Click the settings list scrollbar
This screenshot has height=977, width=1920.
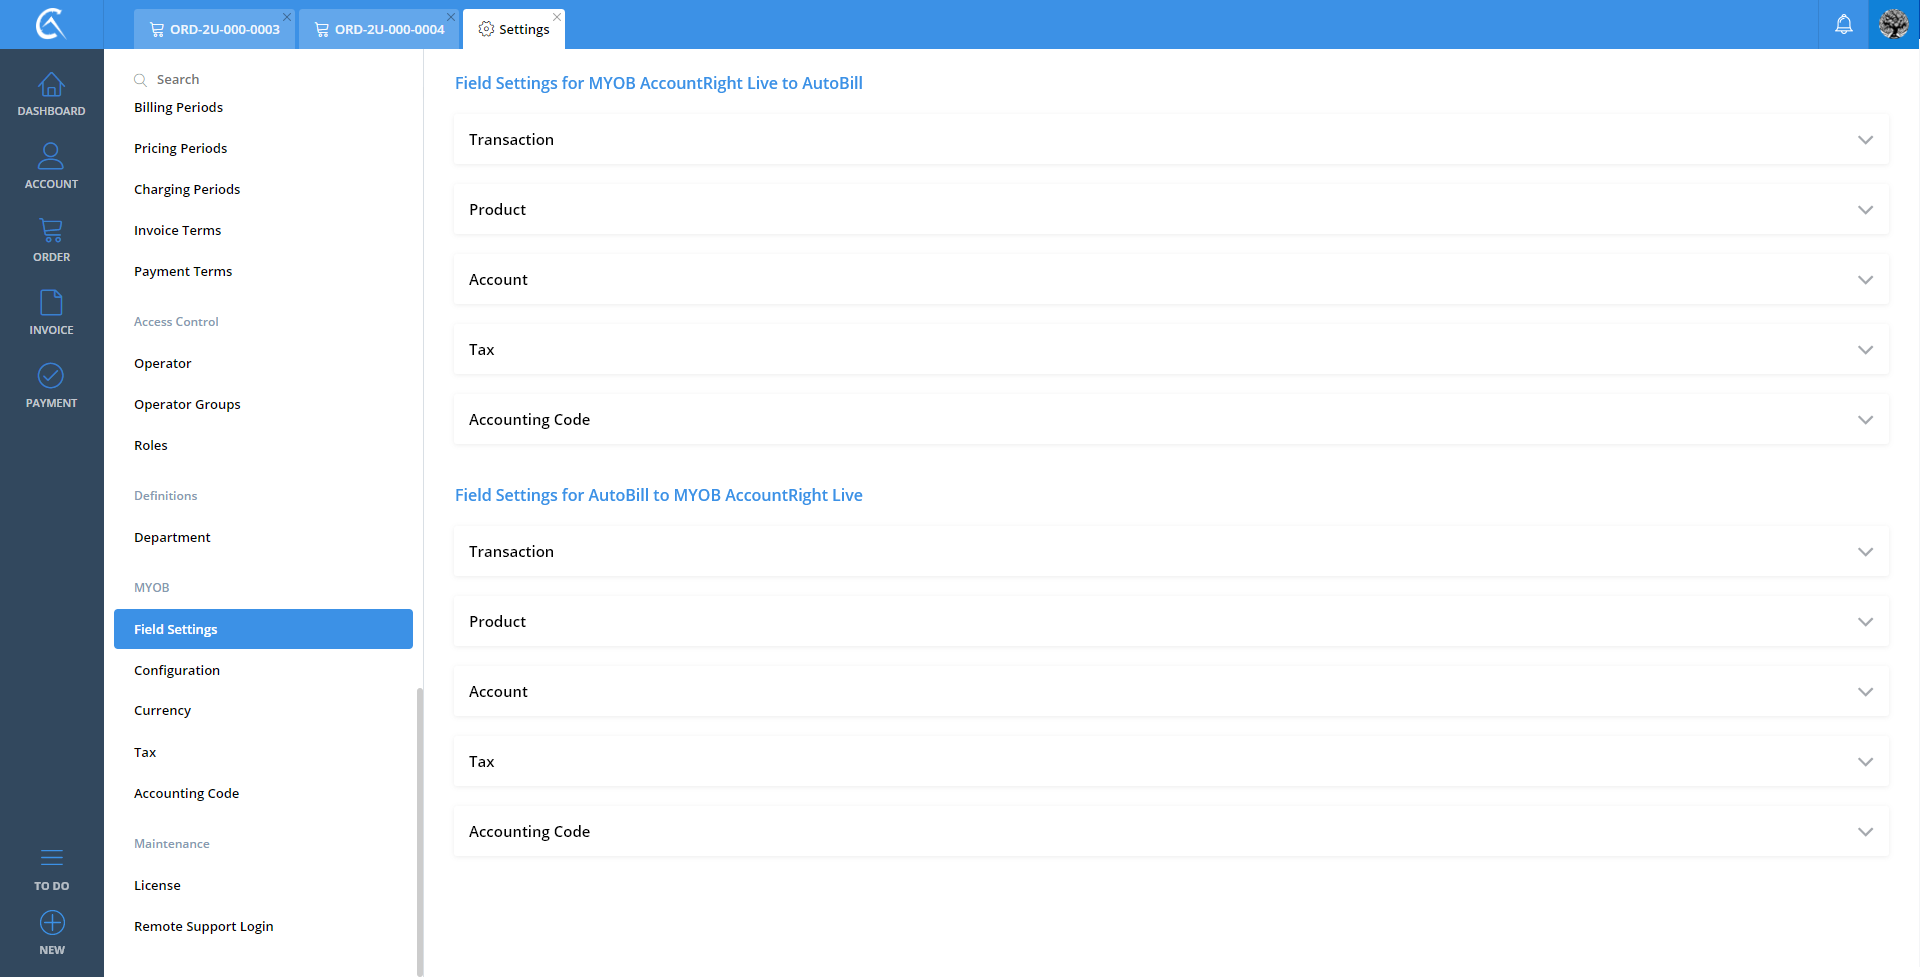pyautogui.click(x=419, y=830)
